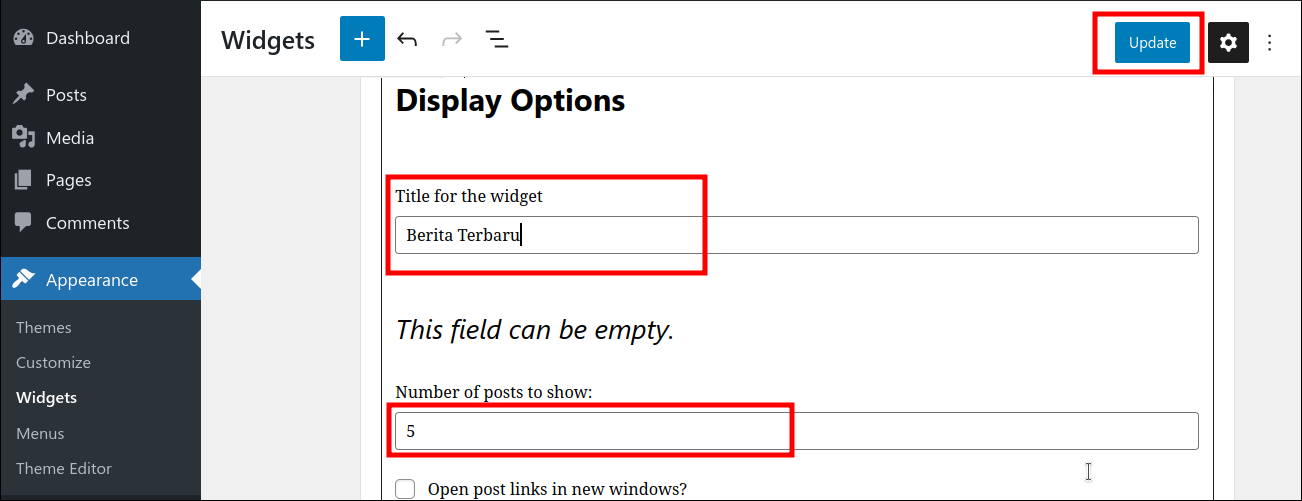Select Menus in Appearance submenu
This screenshot has width=1302, height=501.
pos(40,433)
